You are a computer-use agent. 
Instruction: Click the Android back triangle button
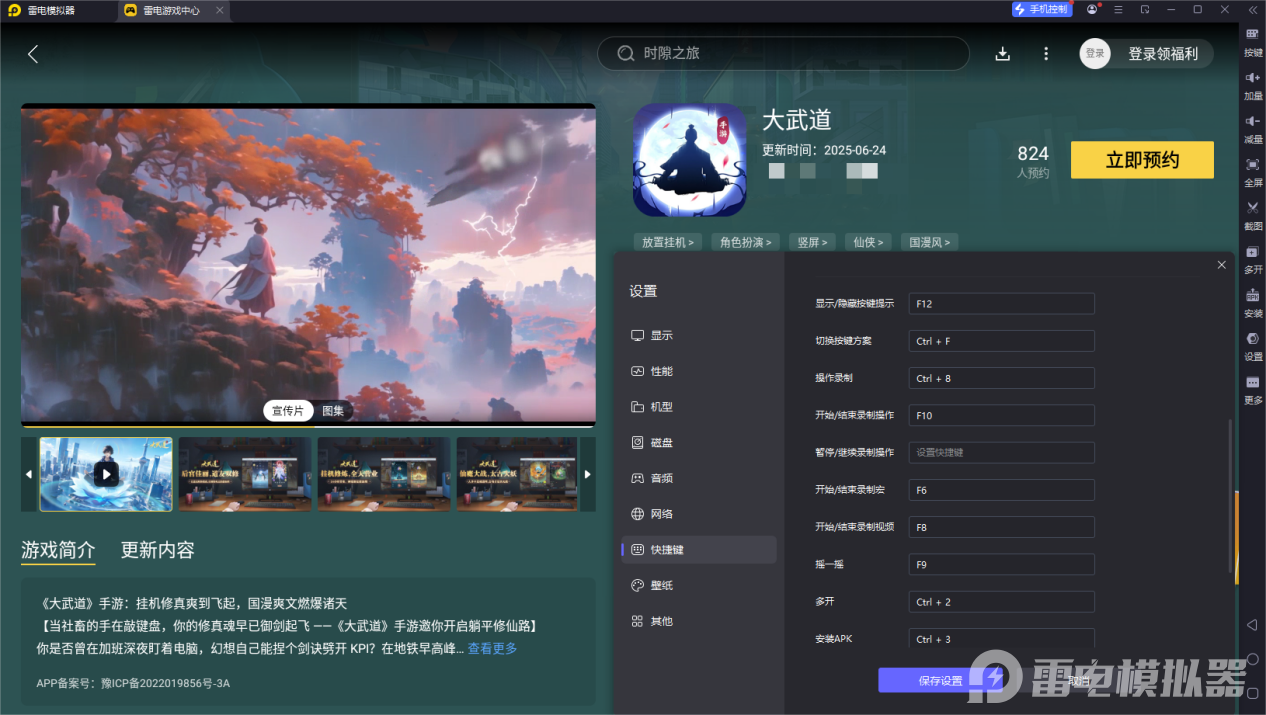1252,625
